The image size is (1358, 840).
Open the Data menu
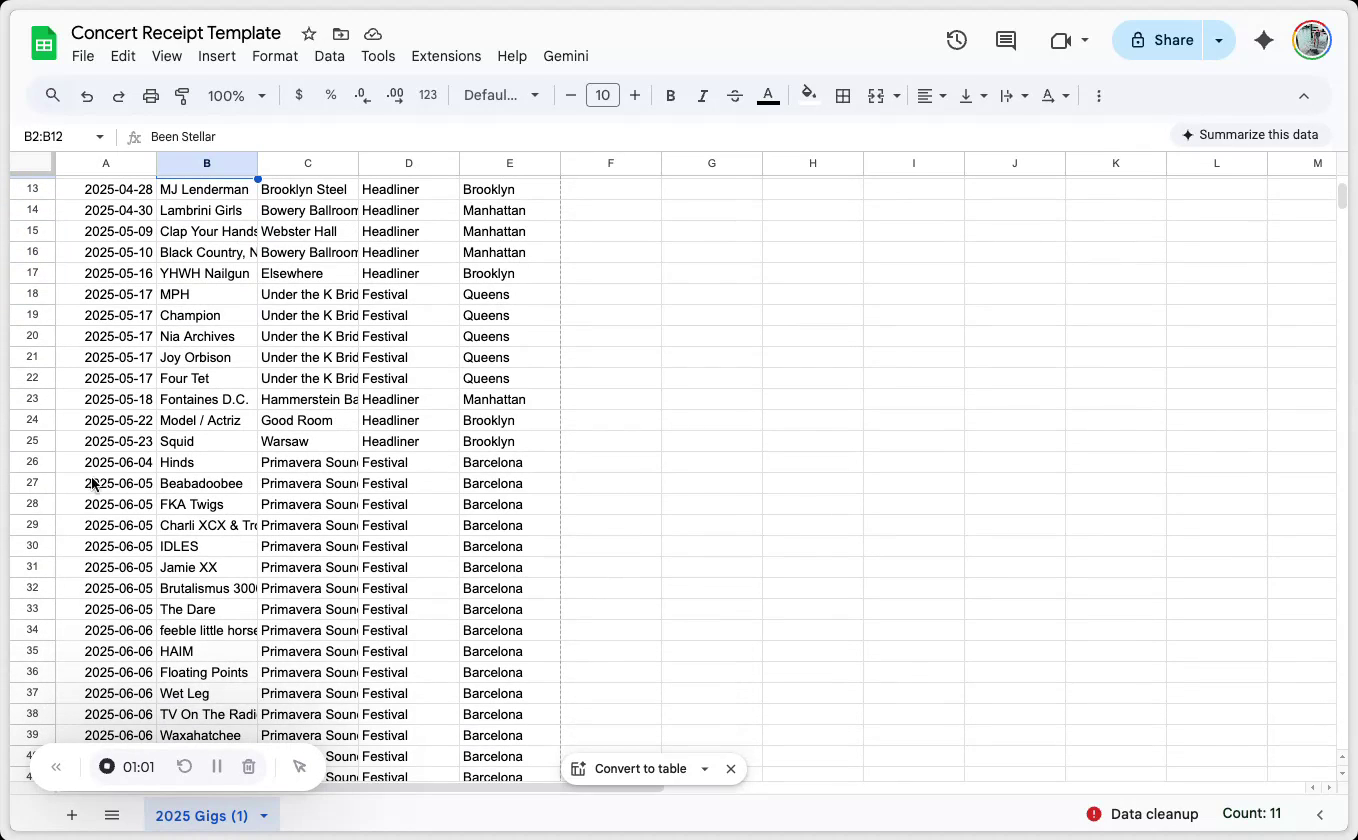[329, 56]
